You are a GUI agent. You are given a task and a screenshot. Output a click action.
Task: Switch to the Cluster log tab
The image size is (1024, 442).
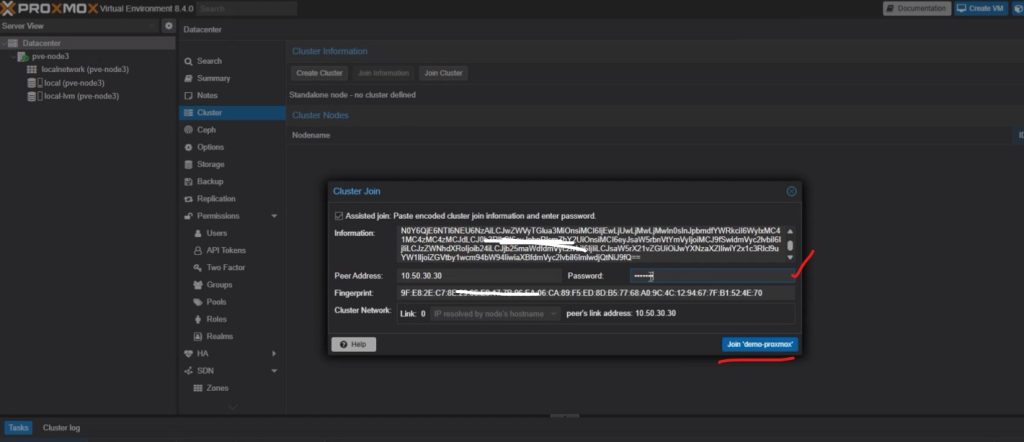(x=61, y=428)
